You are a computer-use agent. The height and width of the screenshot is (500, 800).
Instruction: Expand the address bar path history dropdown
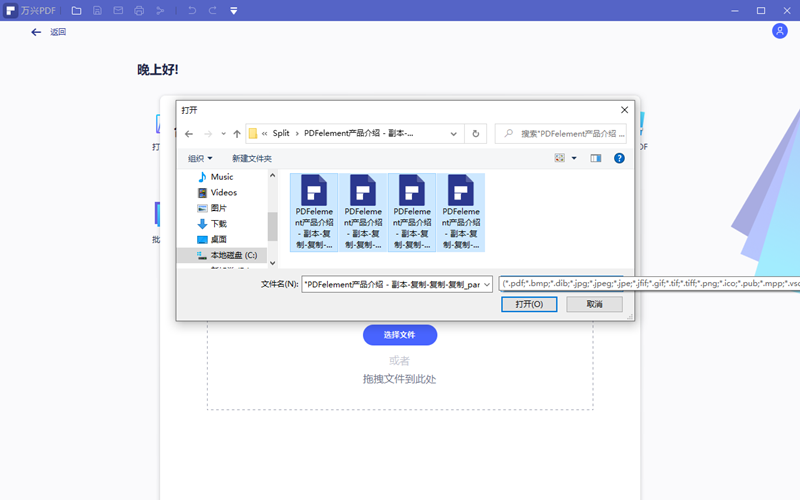point(454,133)
